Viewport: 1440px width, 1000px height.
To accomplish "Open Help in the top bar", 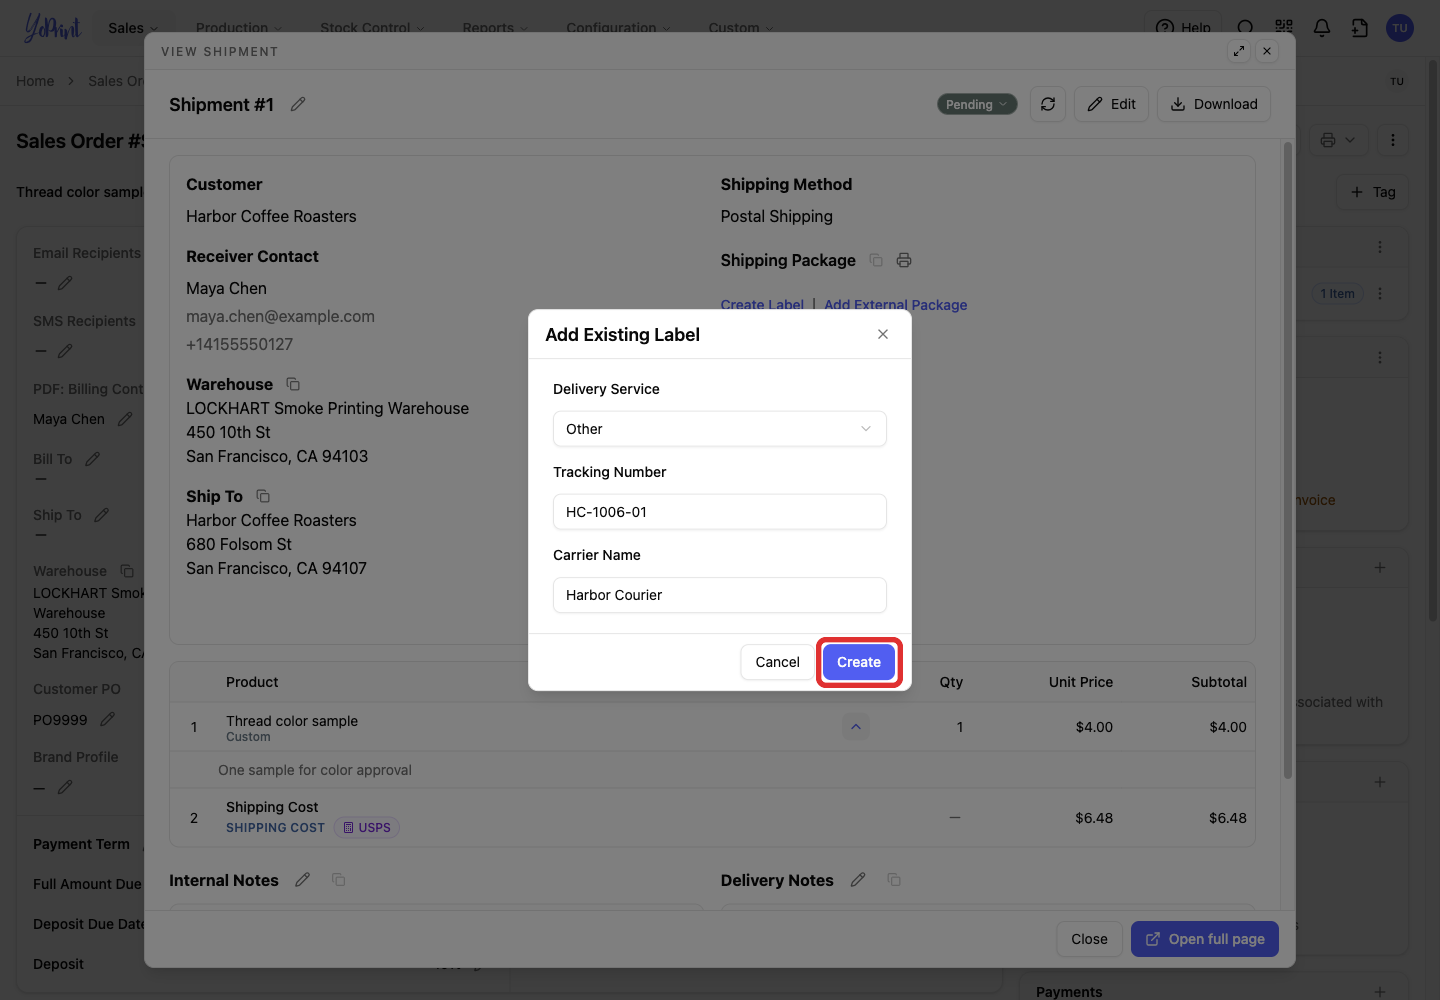I will [1183, 28].
